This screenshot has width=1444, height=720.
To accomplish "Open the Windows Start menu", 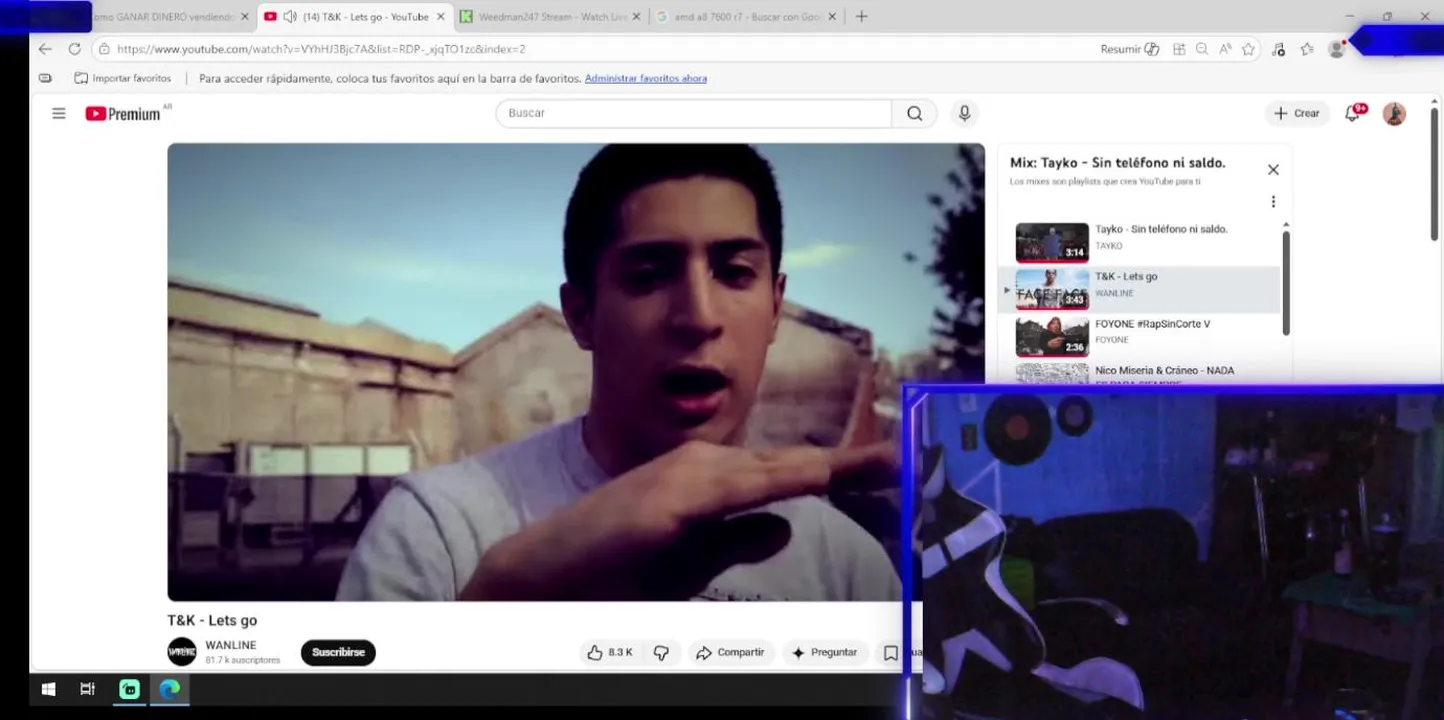I will tap(47, 688).
